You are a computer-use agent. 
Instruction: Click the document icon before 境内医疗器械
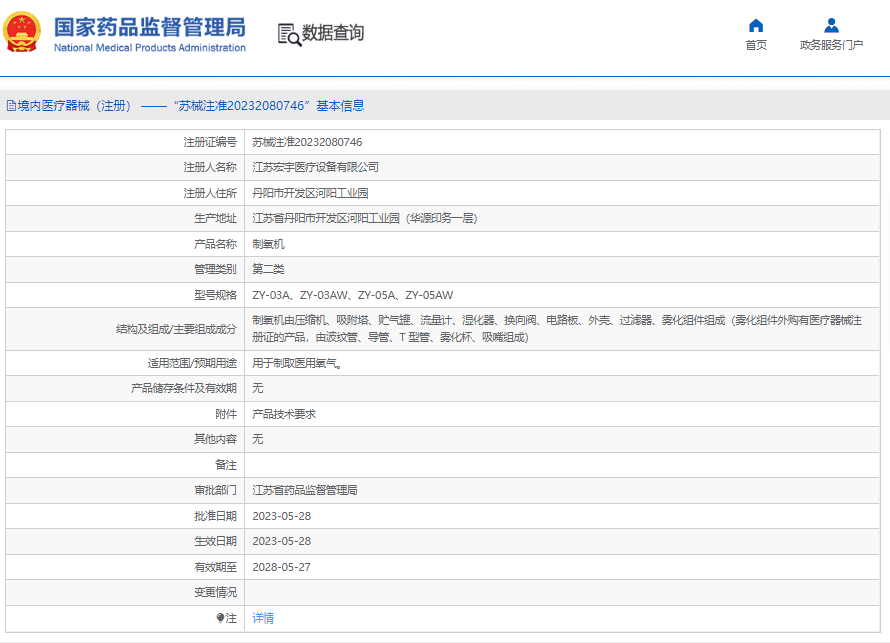click(10, 106)
